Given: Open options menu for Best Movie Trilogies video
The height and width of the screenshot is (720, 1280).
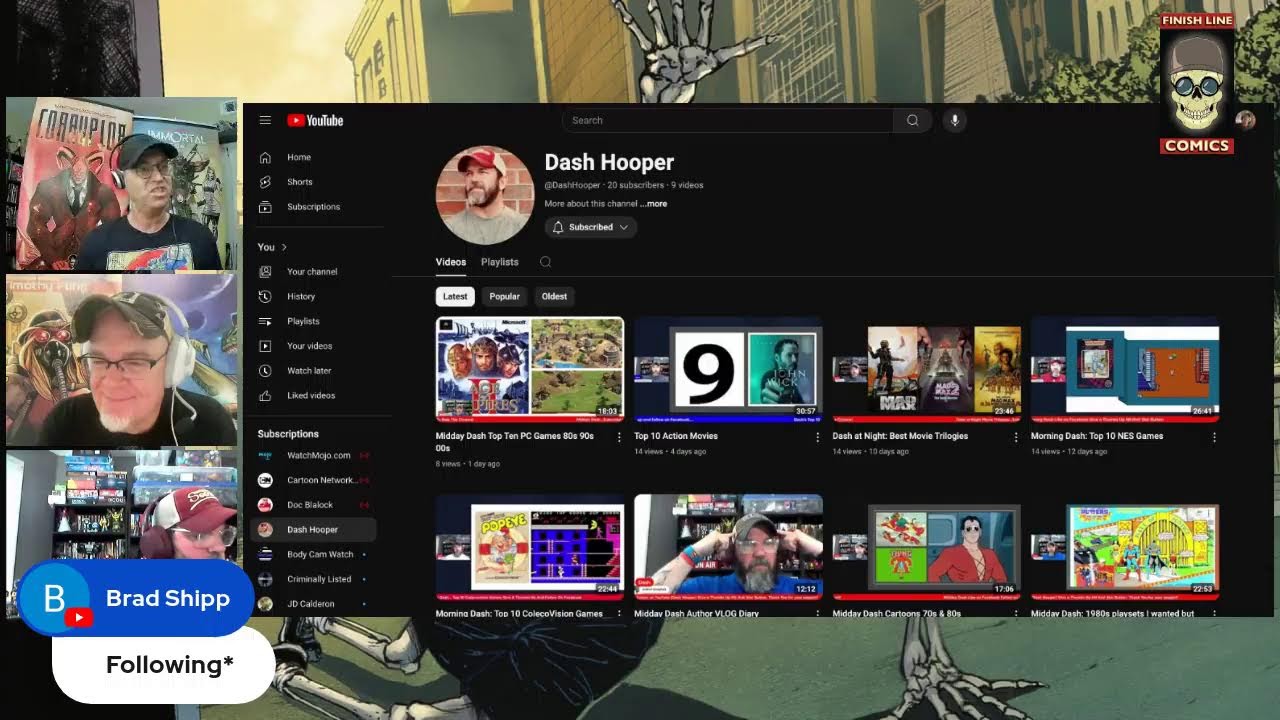Looking at the screenshot, I should pyautogui.click(x=1016, y=437).
